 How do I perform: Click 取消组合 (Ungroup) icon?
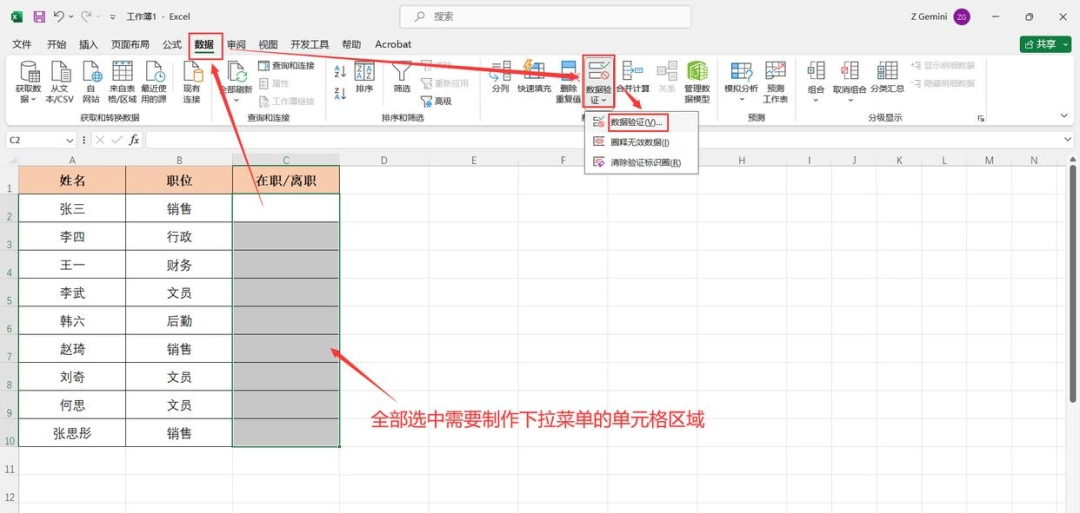tap(850, 71)
